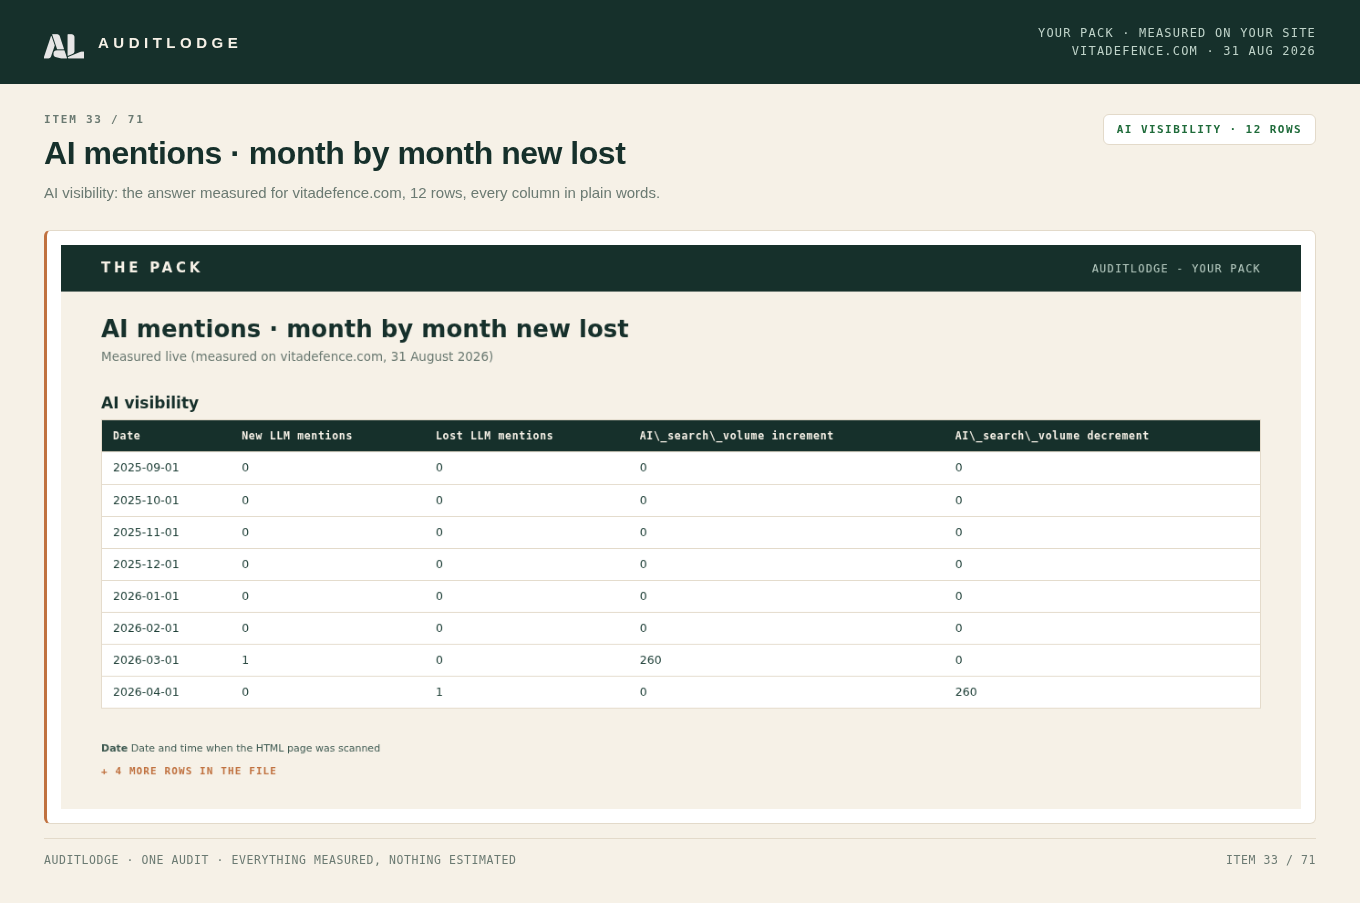Click the Date definition note below the table
Screen dimensions: 1360x903
241,748
